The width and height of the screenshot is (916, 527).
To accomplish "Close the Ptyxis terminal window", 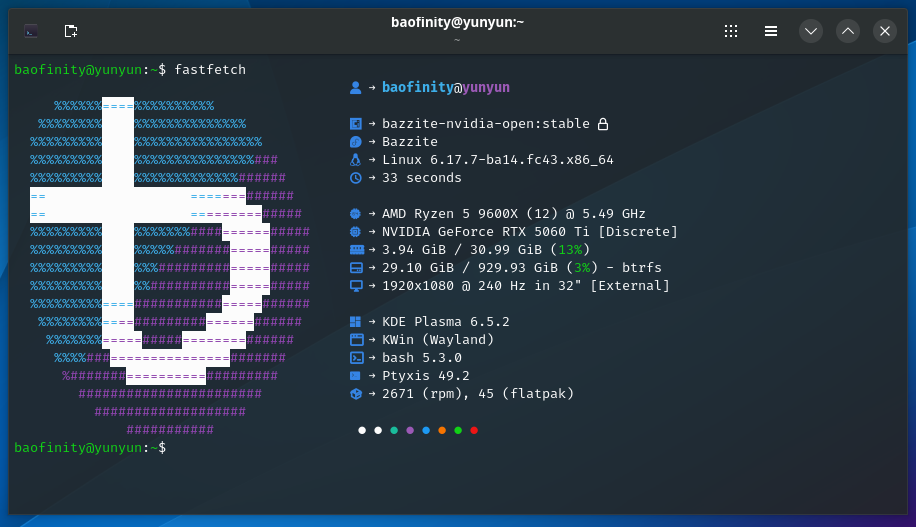I will click(x=885, y=31).
